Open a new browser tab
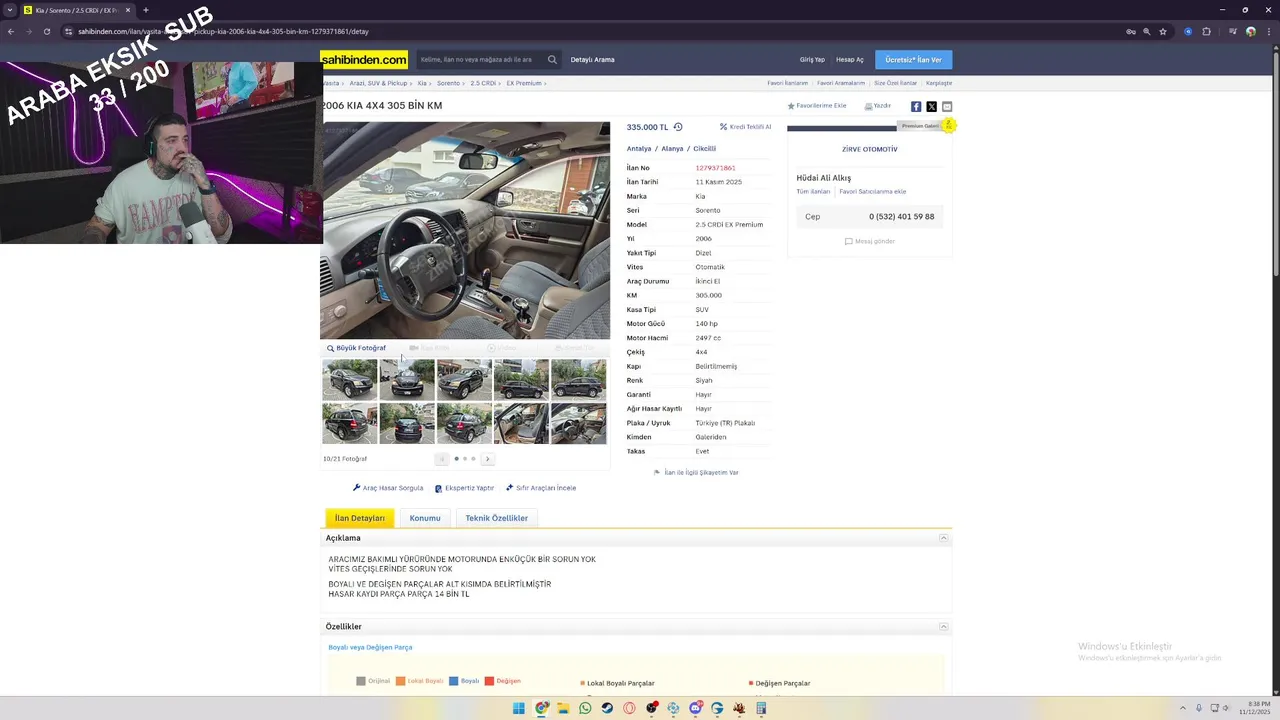 [x=146, y=10]
